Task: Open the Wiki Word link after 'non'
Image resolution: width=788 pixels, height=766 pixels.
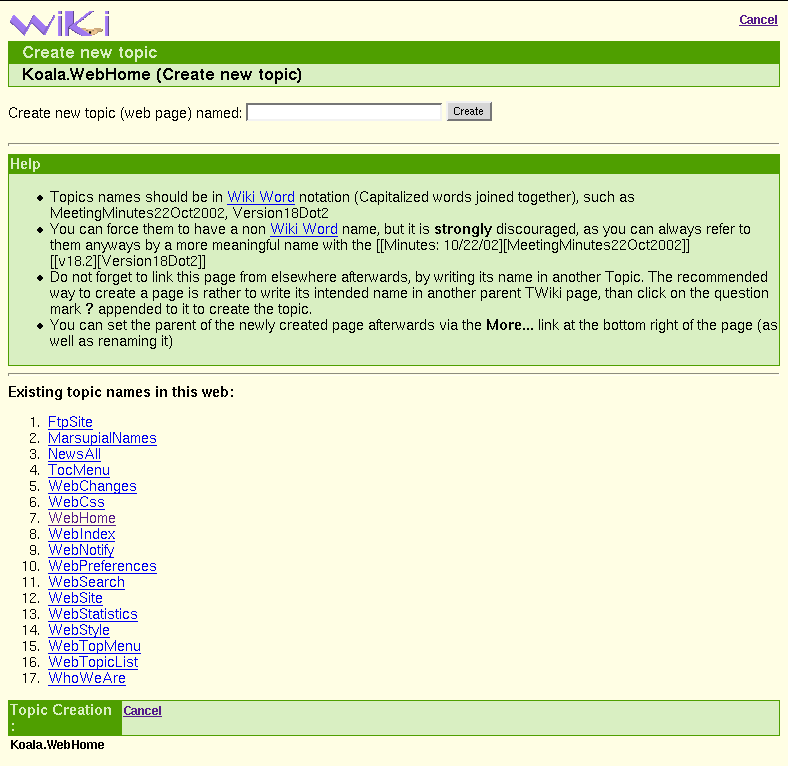Action: (x=303, y=229)
